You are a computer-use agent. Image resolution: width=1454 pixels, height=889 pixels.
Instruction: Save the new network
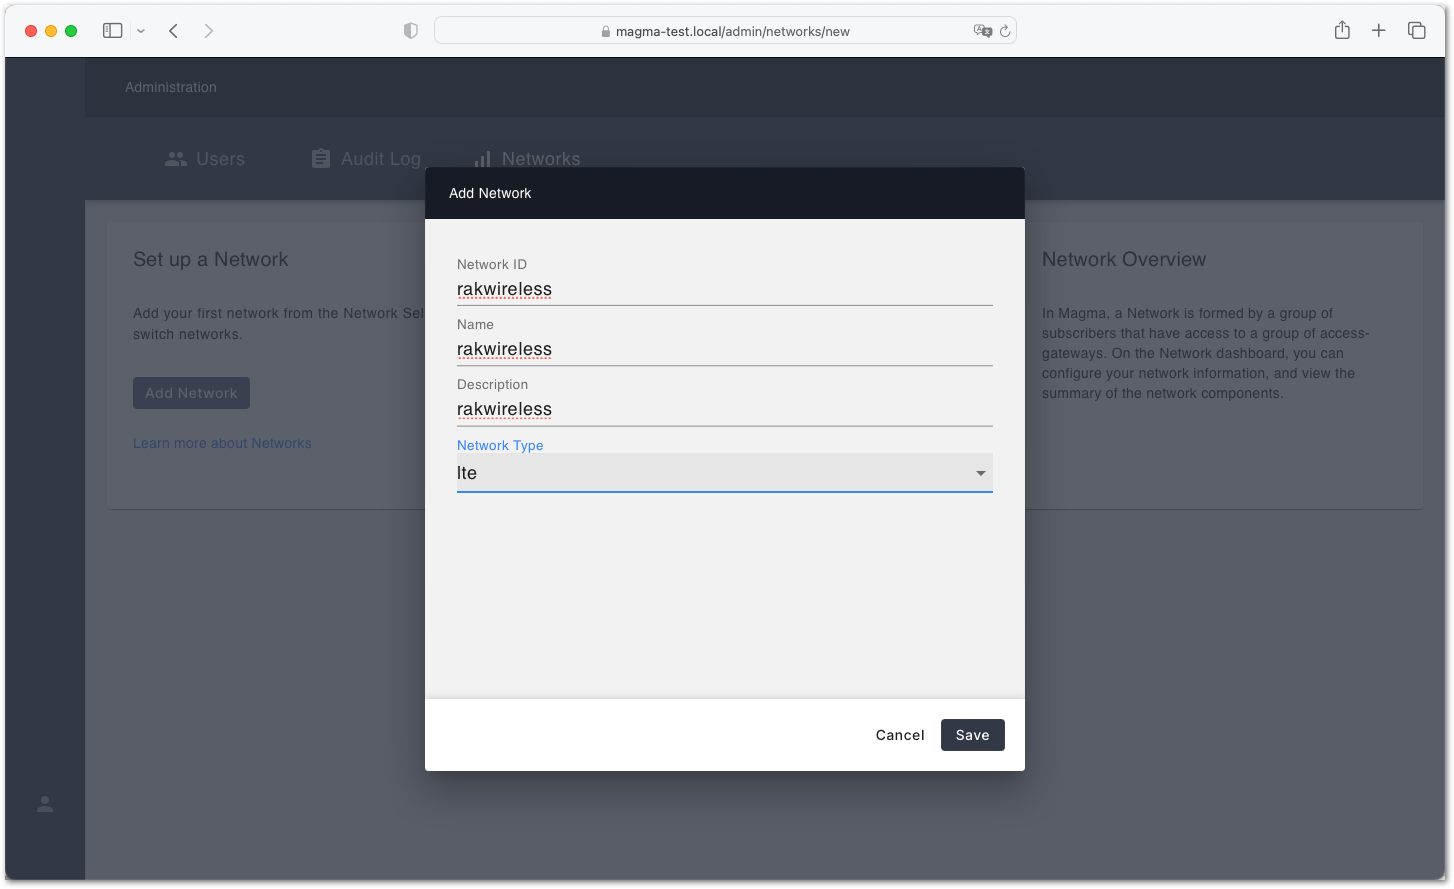[973, 735]
